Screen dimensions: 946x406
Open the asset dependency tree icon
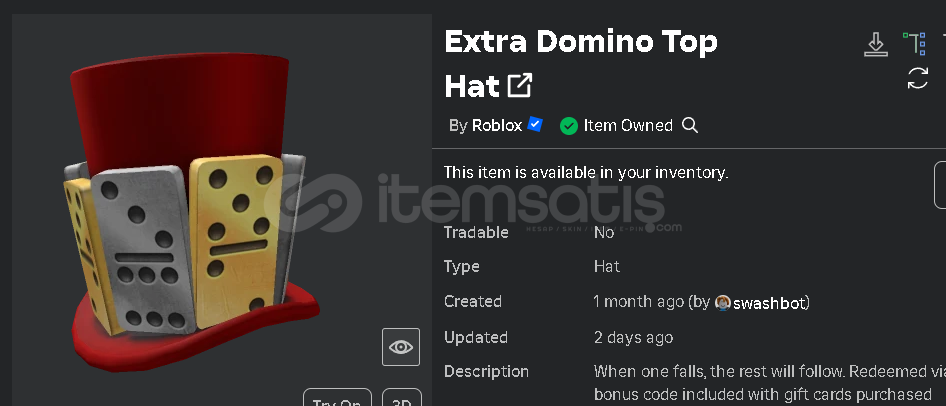[x=914, y=44]
